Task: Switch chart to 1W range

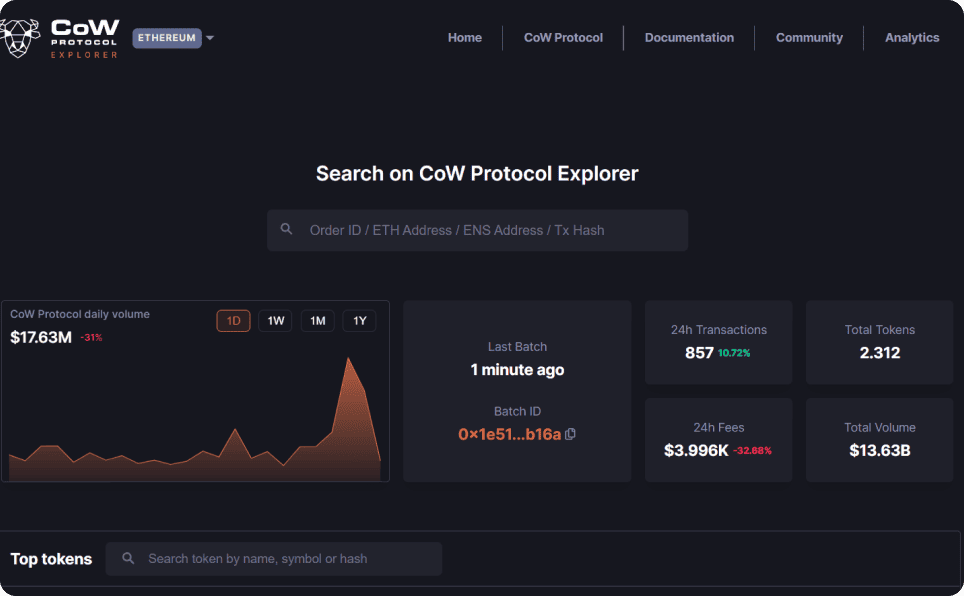Action: tap(276, 321)
